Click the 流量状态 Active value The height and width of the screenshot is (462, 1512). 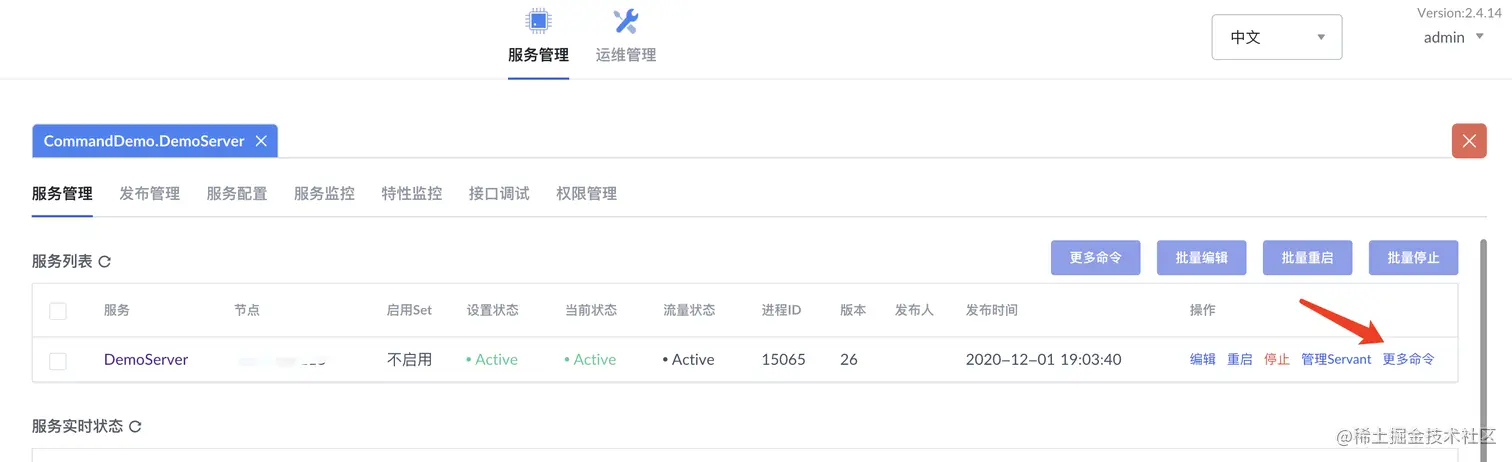pos(688,360)
